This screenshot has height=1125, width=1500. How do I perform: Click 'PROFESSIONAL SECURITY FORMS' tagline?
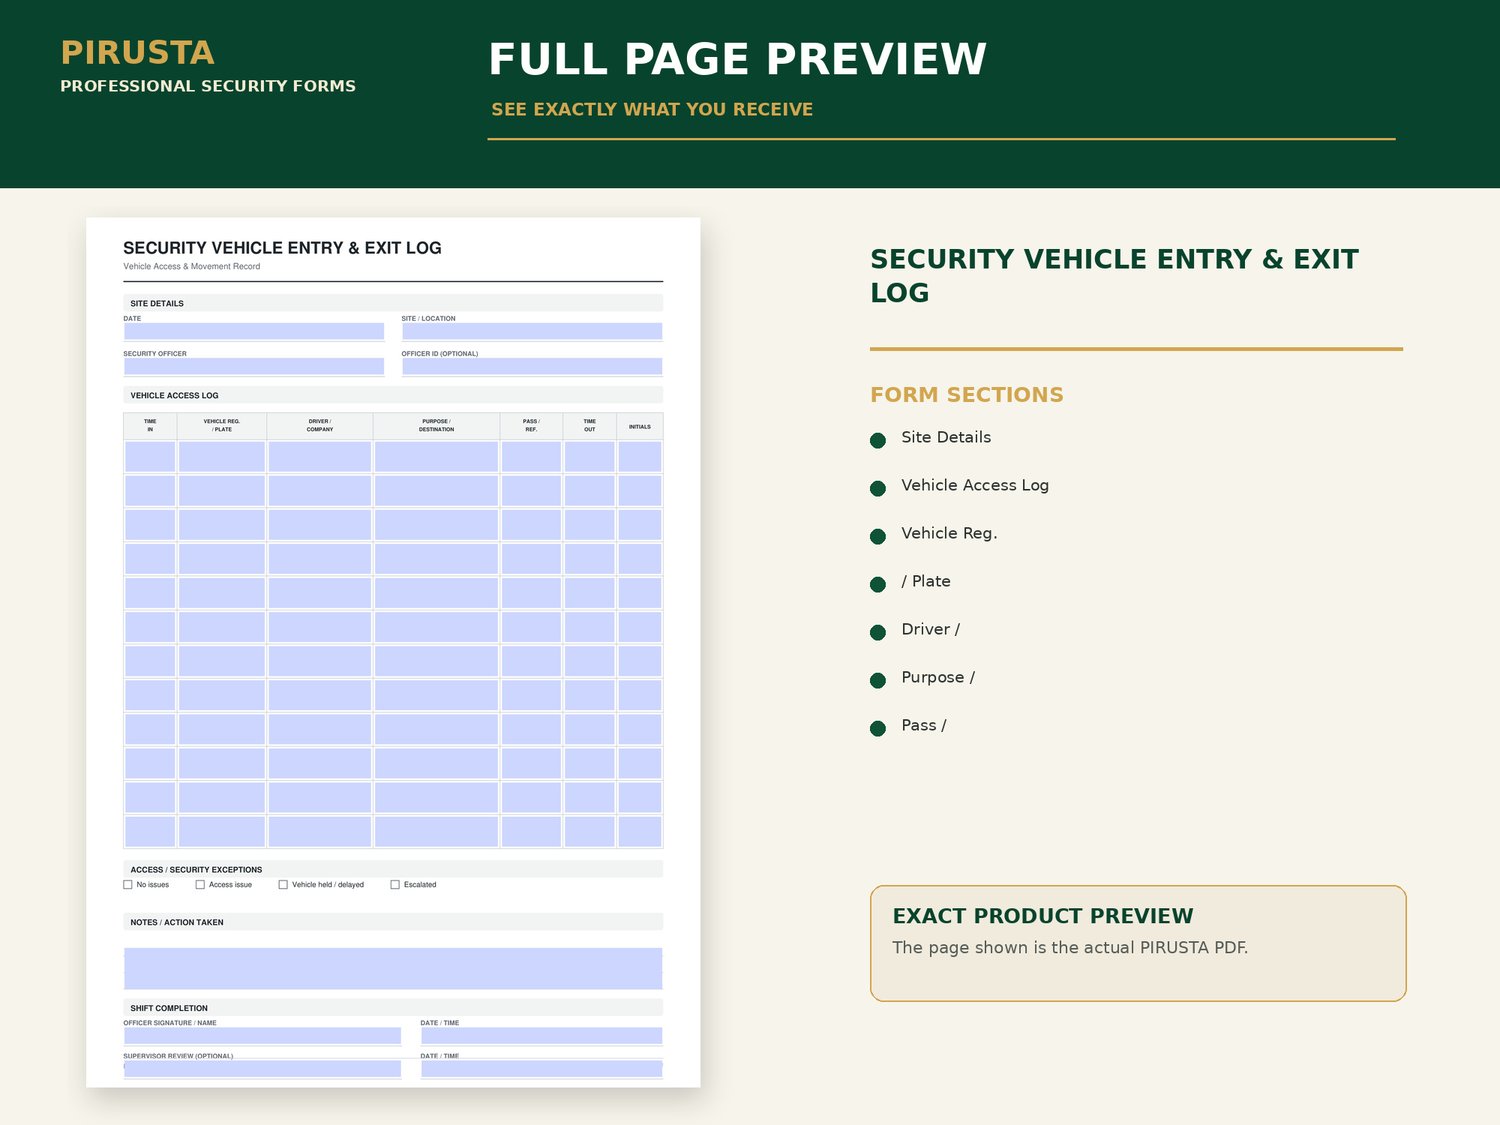[208, 86]
